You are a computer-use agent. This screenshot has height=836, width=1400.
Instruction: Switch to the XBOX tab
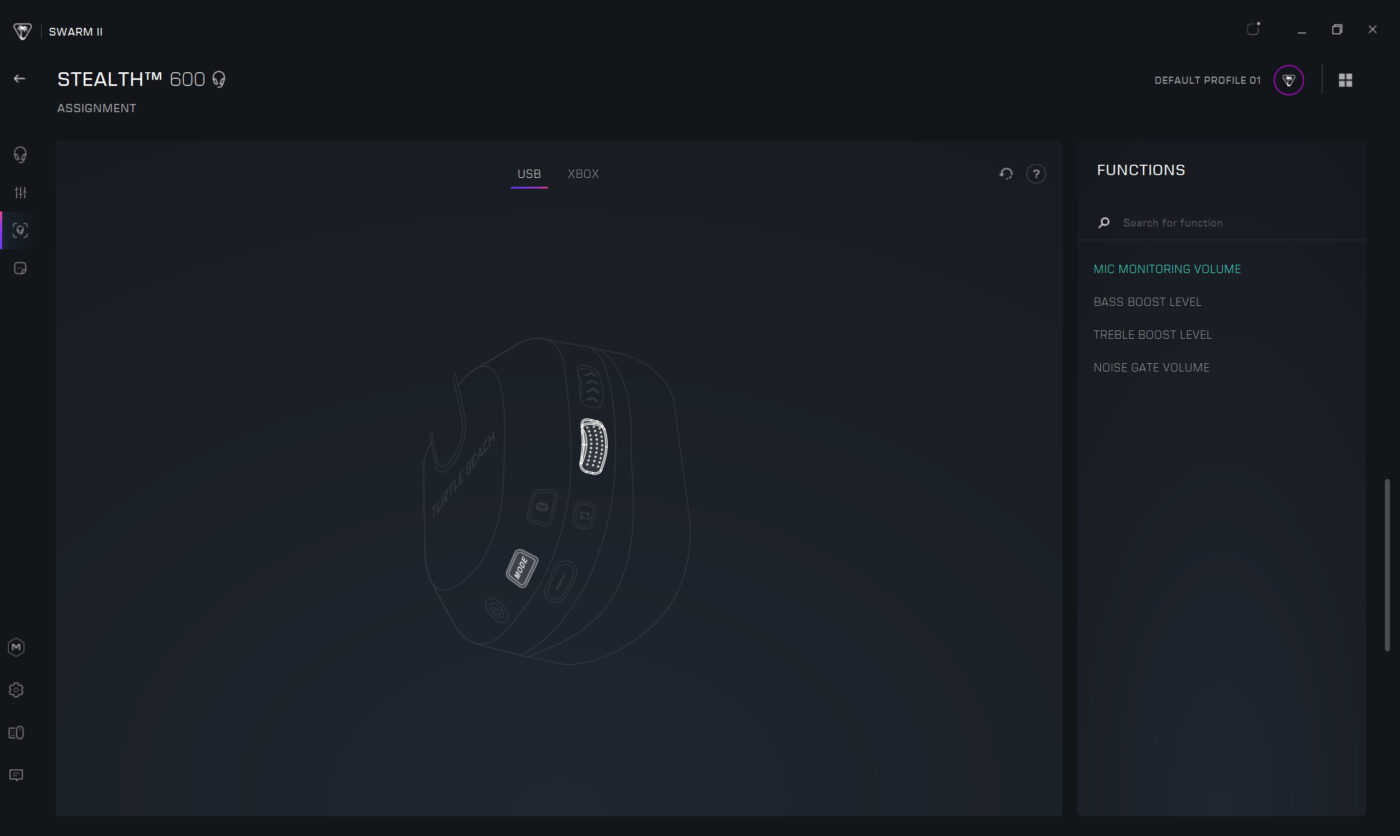583,174
